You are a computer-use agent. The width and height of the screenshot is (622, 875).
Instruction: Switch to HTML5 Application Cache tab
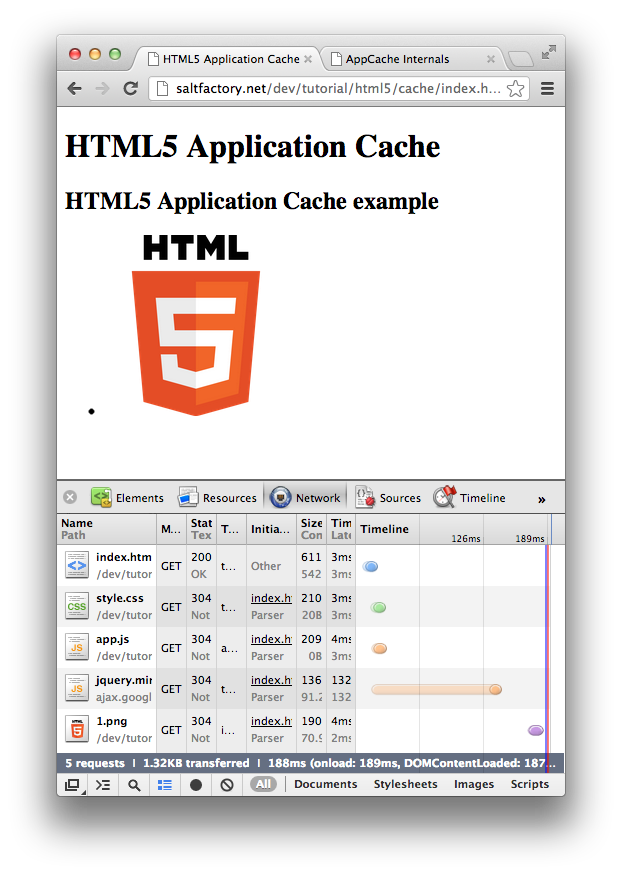pyautogui.click(x=226, y=59)
